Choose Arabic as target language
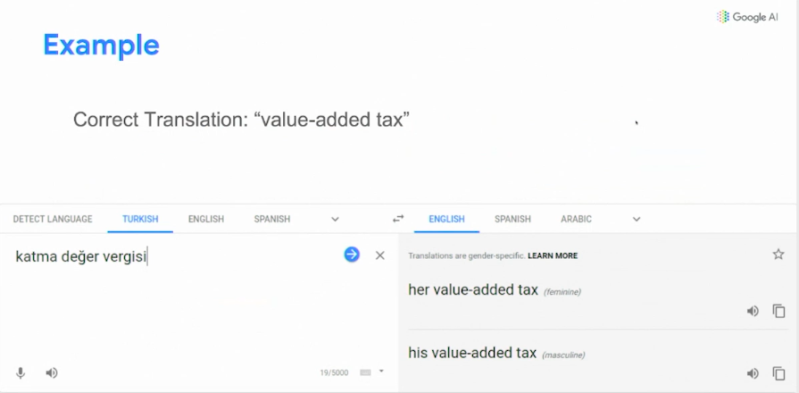This screenshot has width=799, height=393. click(576, 219)
